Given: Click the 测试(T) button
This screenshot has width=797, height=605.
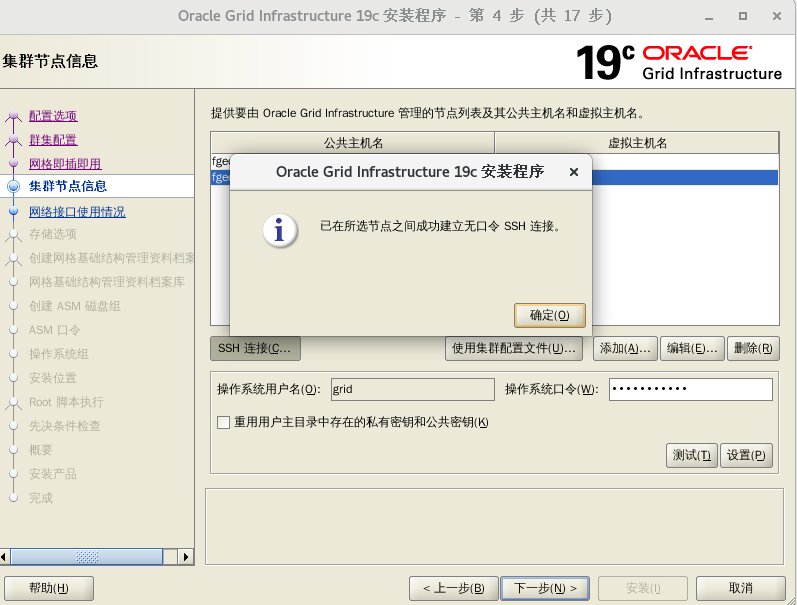Looking at the screenshot, I should pyautogui.click(x=691, y=455).
